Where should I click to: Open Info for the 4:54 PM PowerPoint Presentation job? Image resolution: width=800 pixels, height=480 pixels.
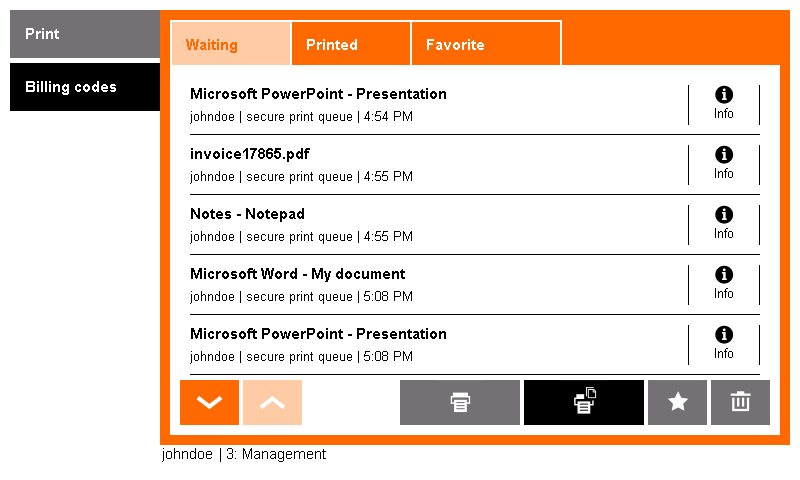click(x=723, y=104)
